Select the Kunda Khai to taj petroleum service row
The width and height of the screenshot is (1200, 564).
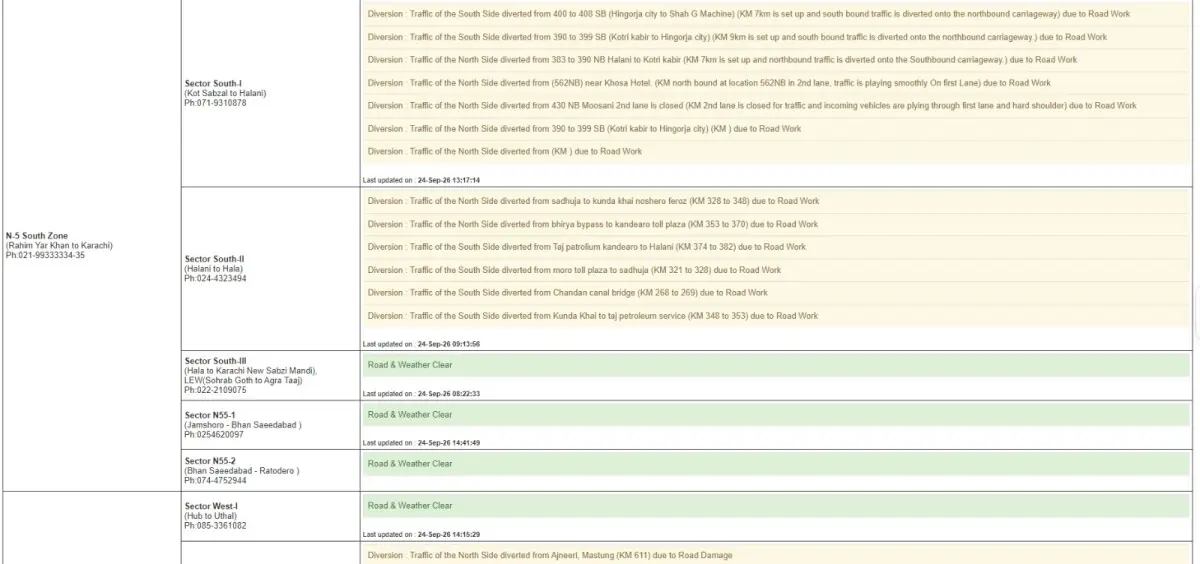pos(776,316)
